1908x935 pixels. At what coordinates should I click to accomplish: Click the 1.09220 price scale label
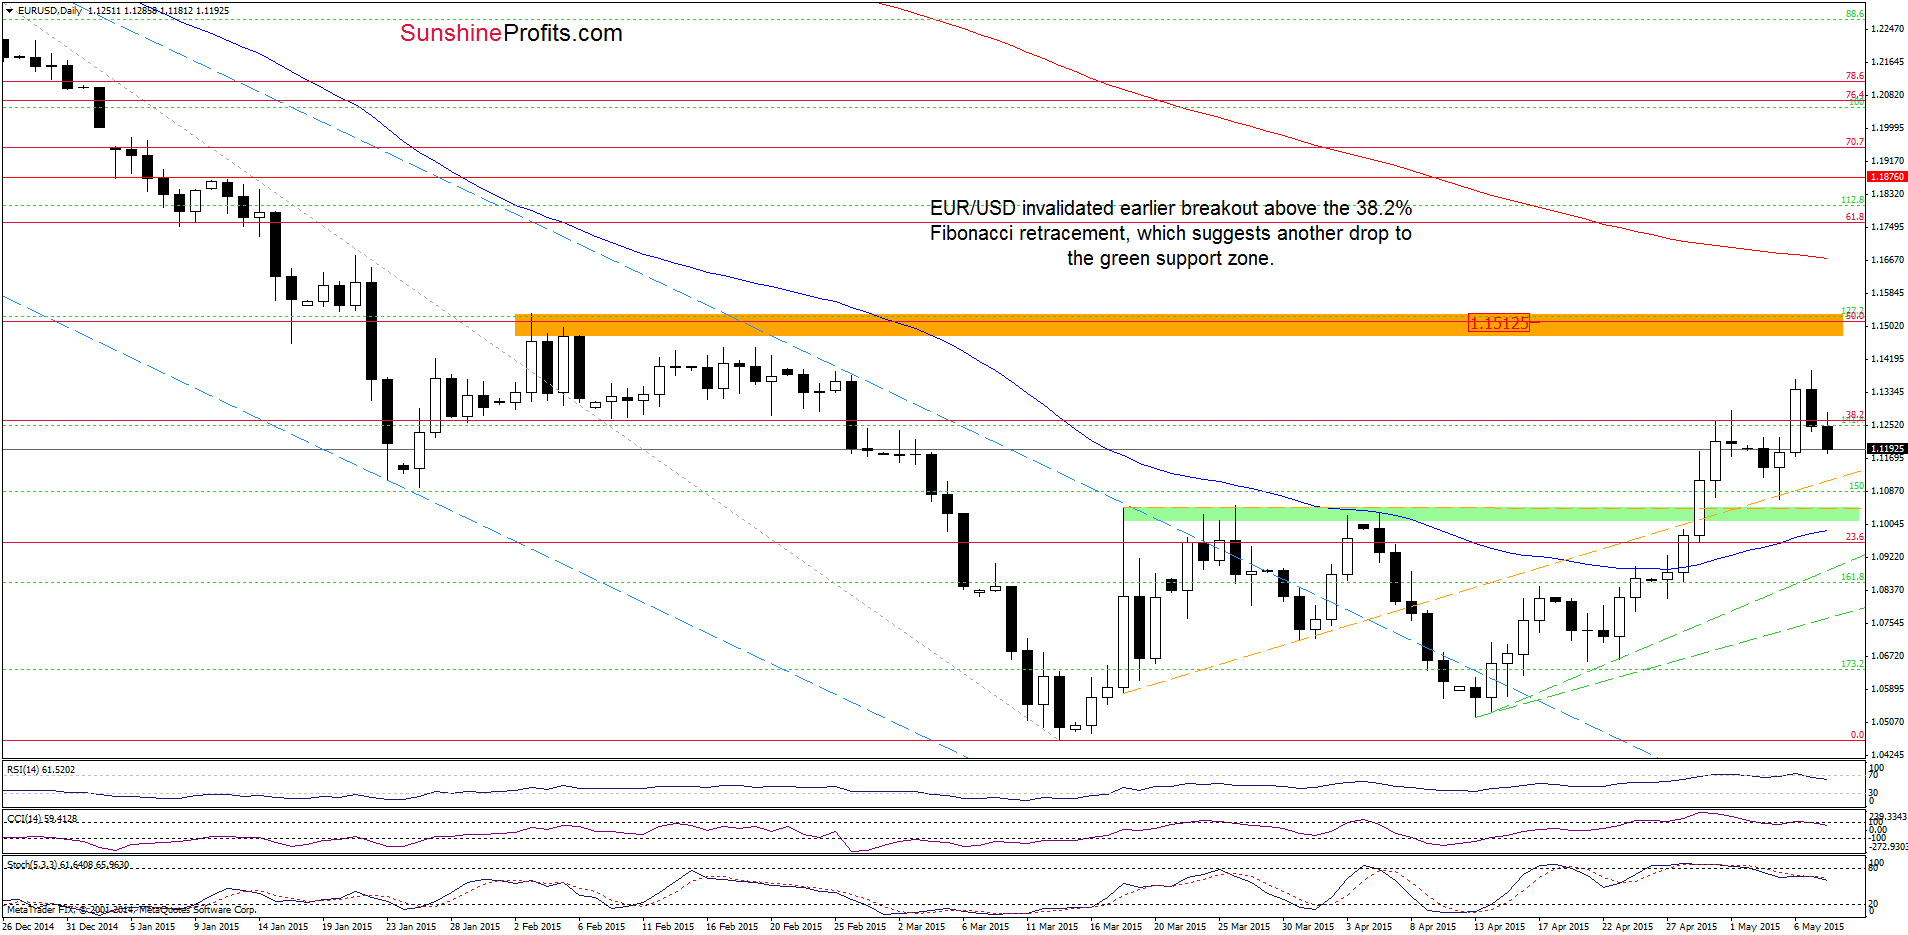click(x=1888, y=557)
